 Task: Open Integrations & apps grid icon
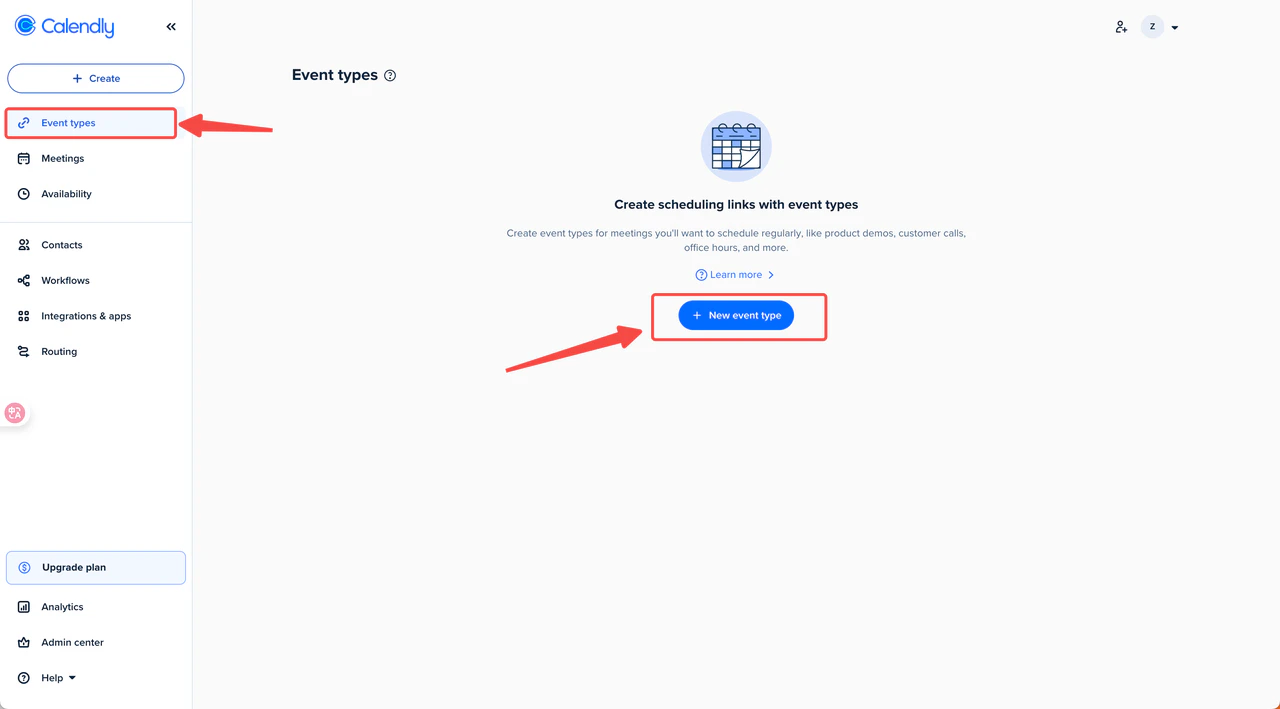coord(24,316)
